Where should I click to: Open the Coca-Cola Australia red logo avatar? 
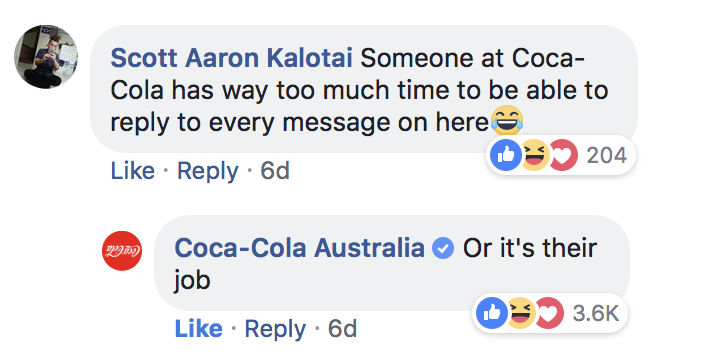(122, 251)
